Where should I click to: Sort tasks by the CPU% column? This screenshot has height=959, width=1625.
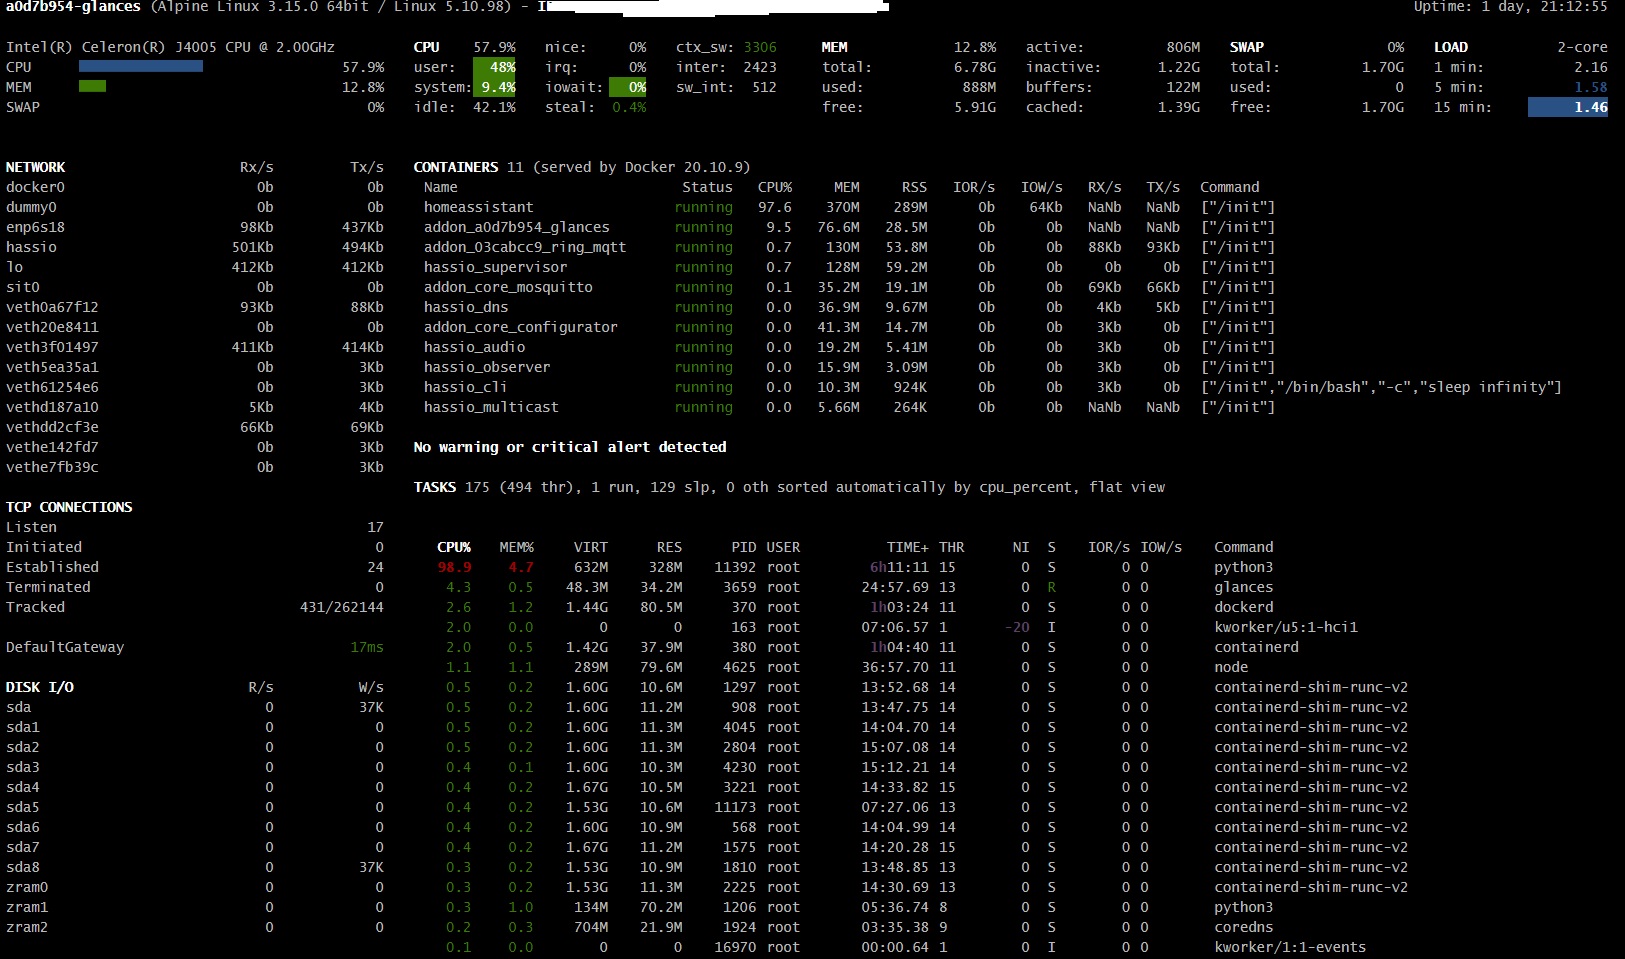[454, 547]
